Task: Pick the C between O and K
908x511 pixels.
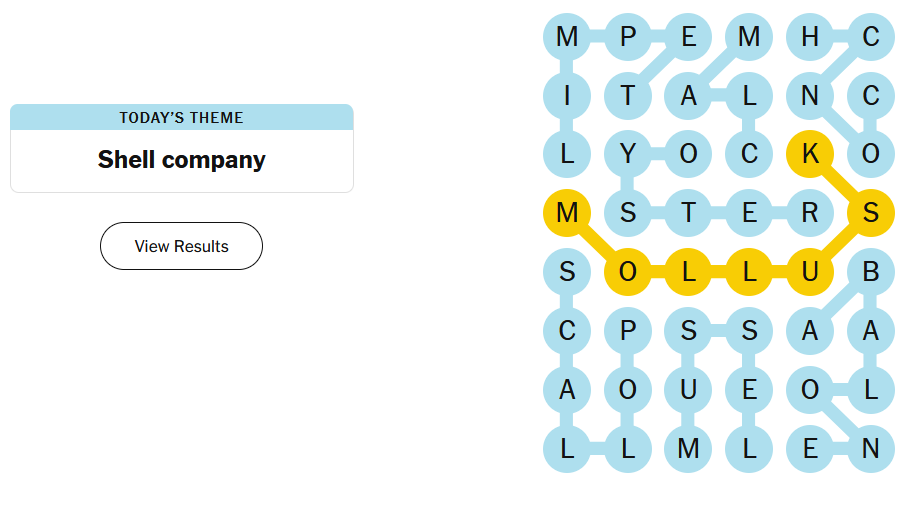Action: click(x=750, y=154)
